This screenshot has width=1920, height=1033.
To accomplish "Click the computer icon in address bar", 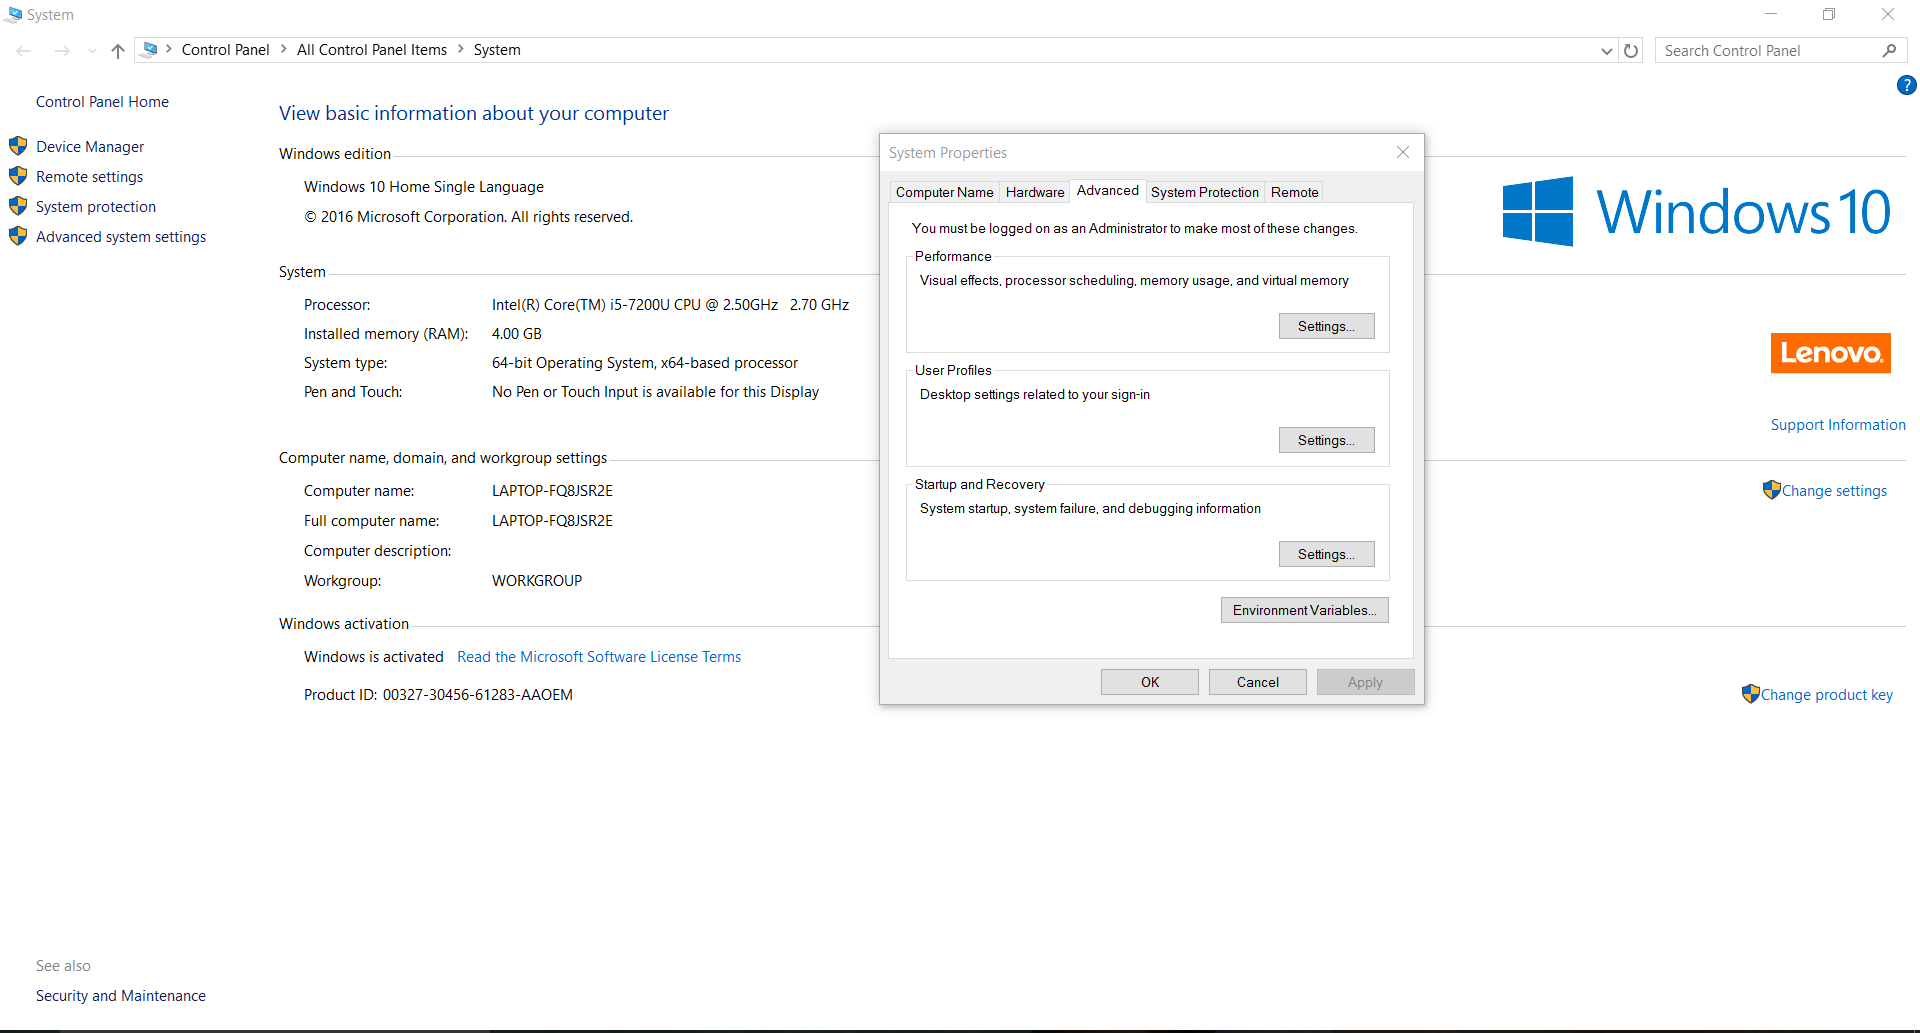I will [x=150, y=49].
